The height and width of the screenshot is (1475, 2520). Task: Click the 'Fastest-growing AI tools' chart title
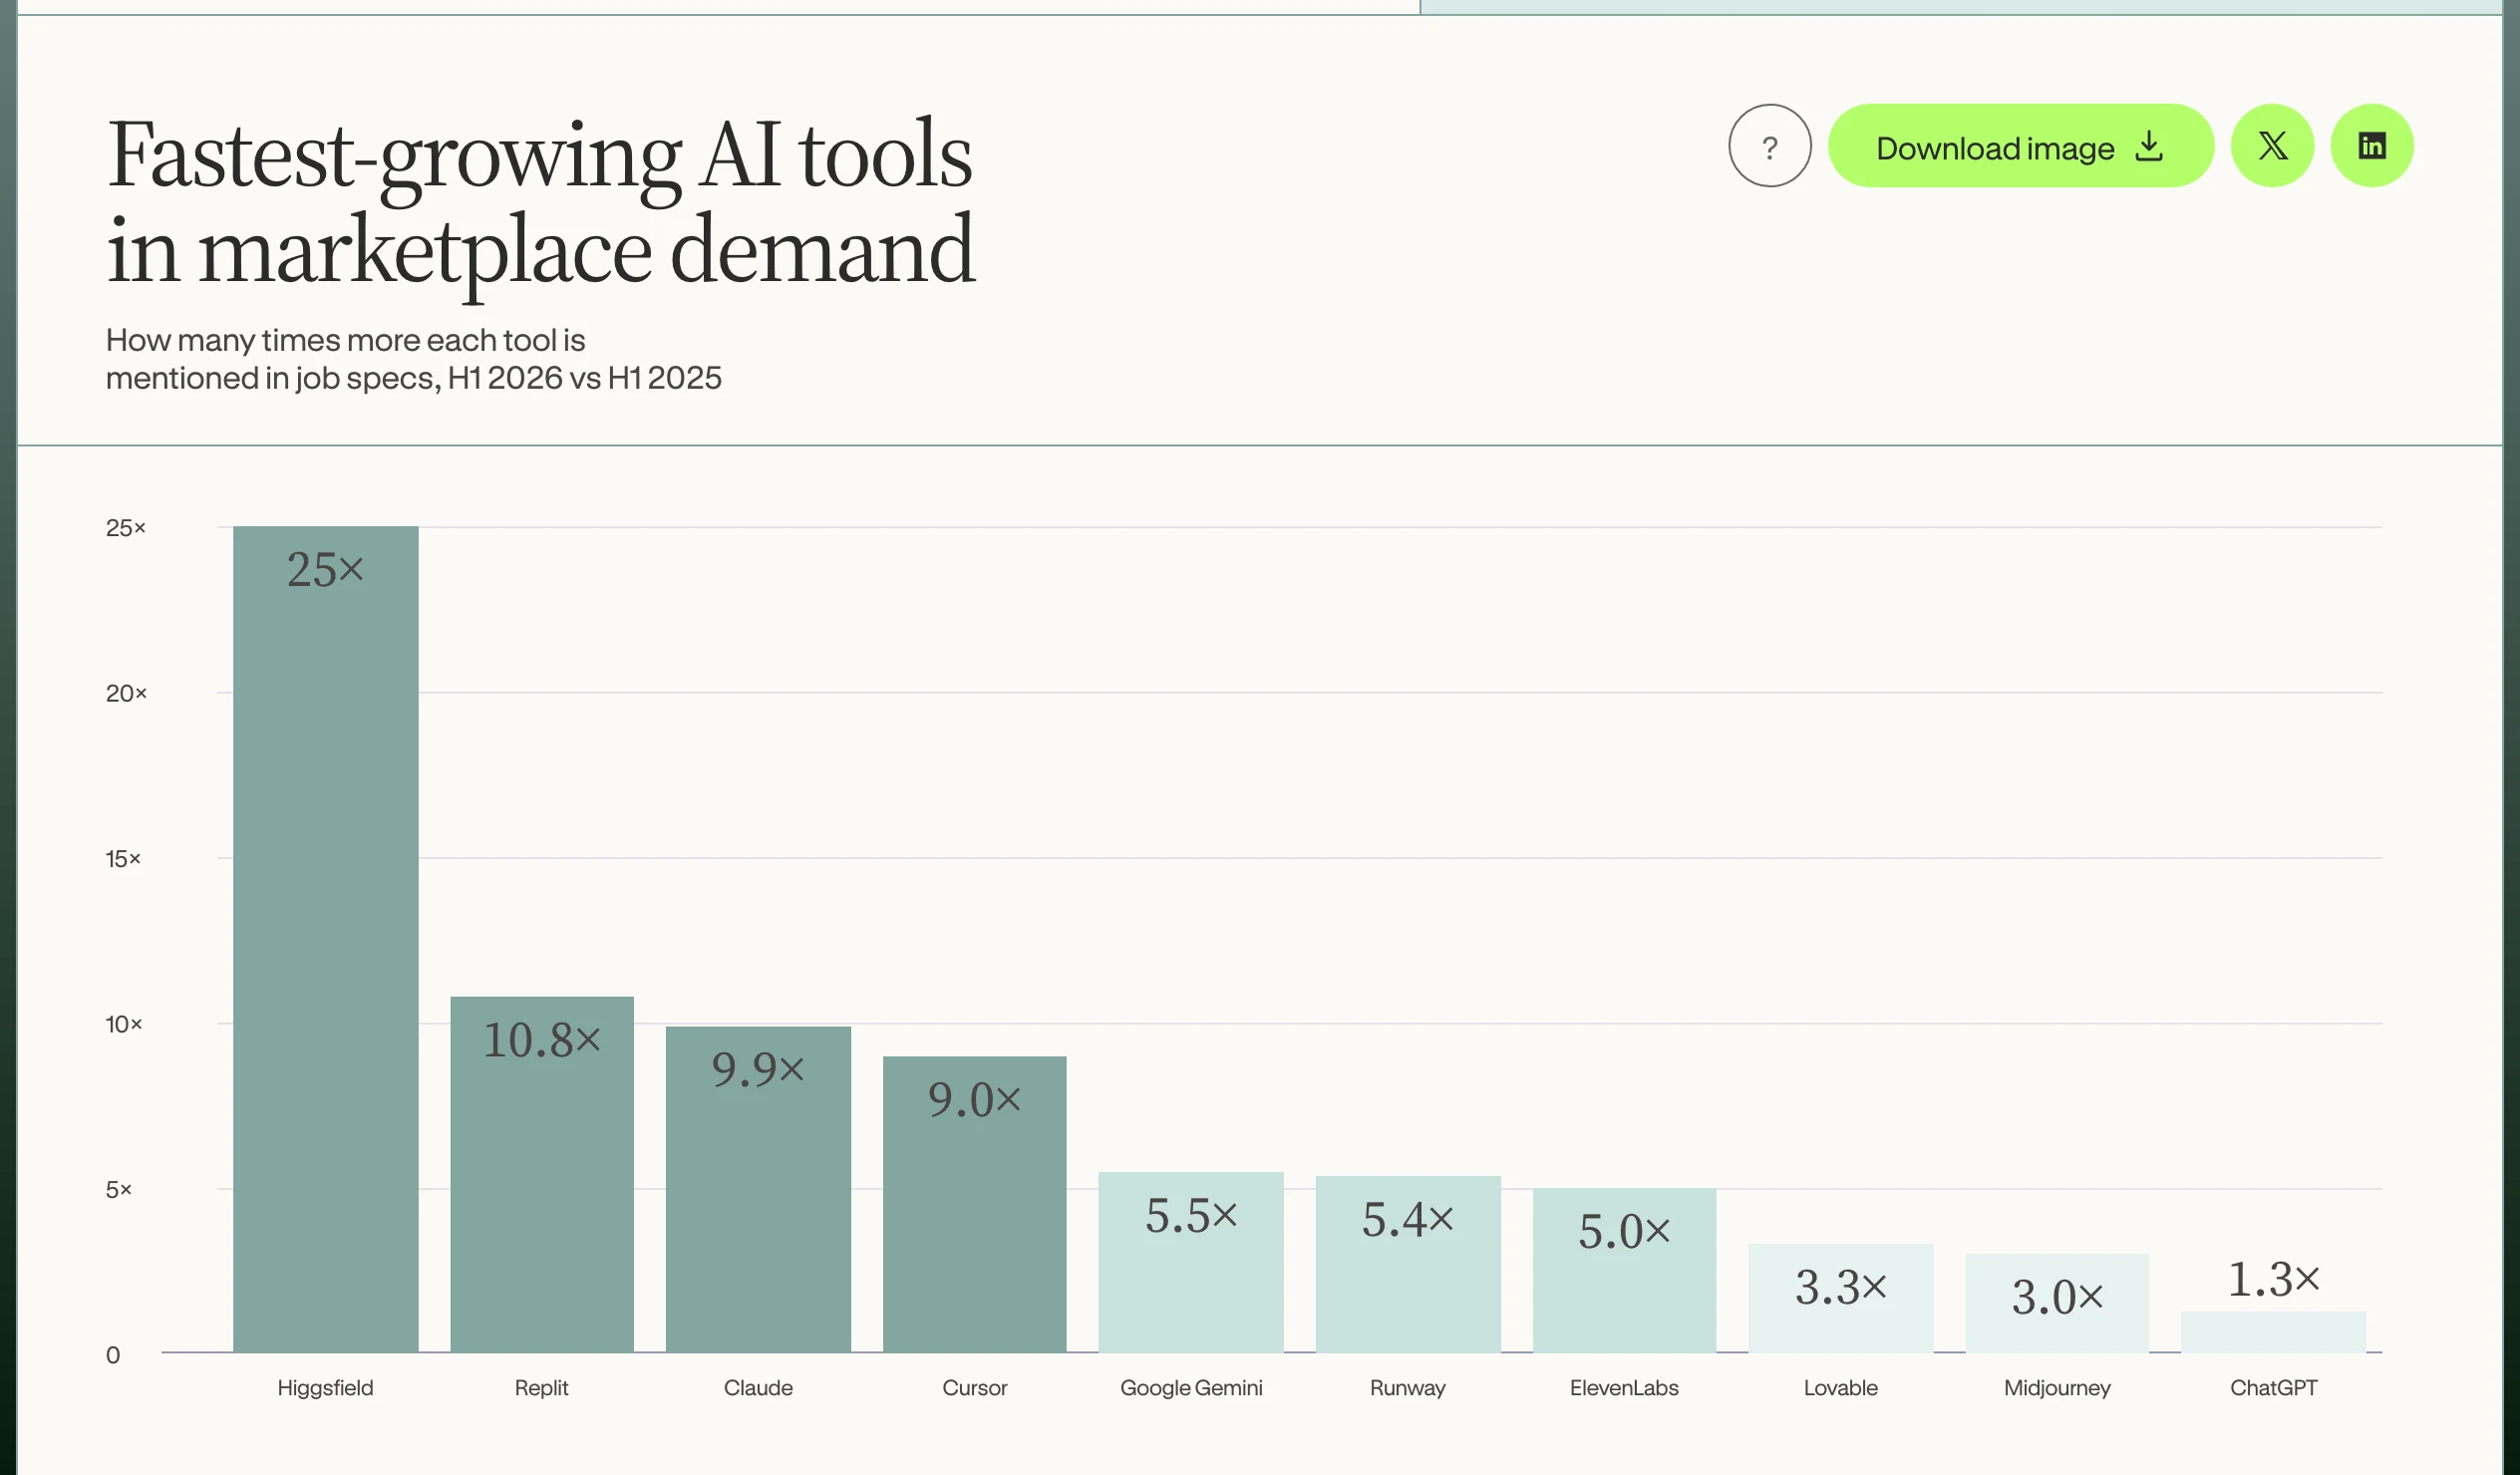pyautogui.click(x=540, y=204)
